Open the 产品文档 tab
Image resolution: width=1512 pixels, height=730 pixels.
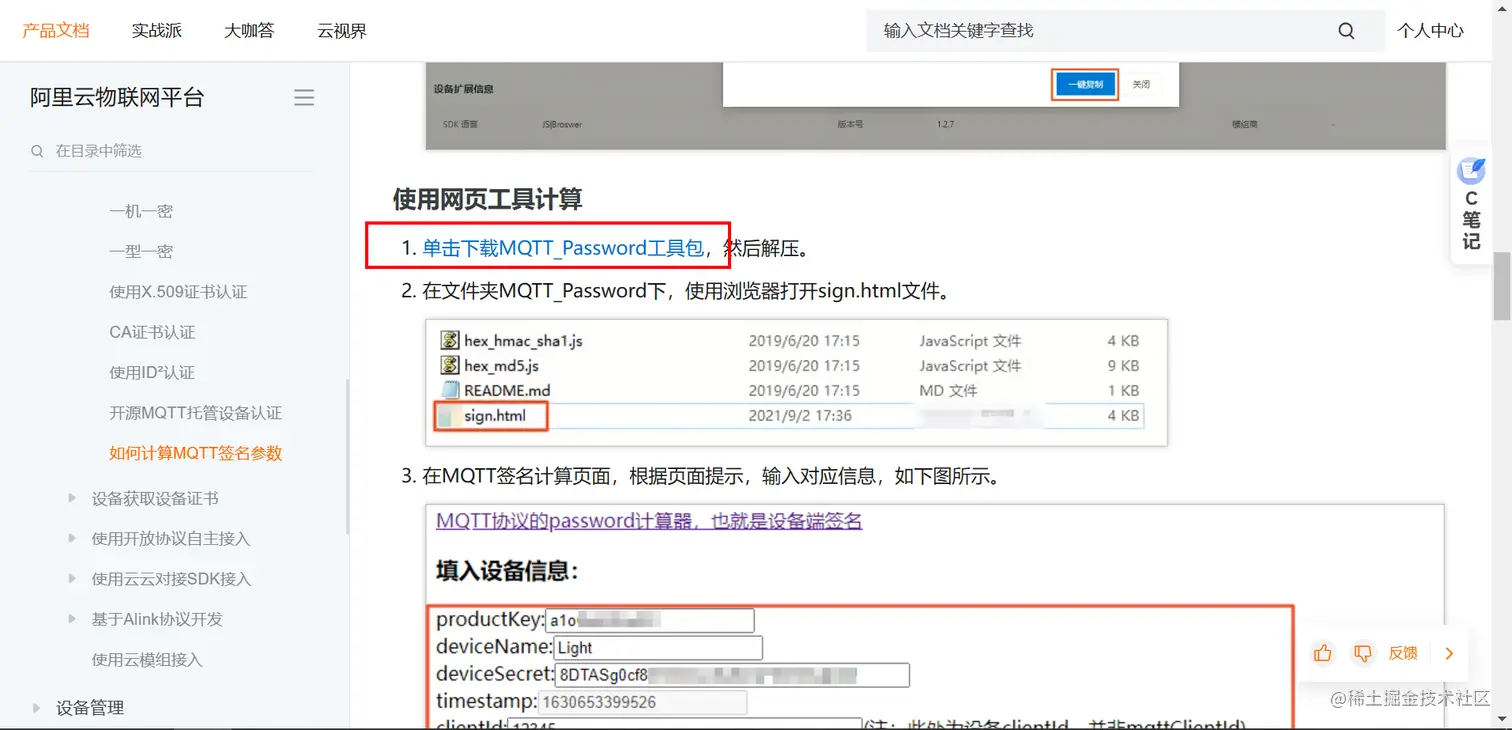[56, 30]
